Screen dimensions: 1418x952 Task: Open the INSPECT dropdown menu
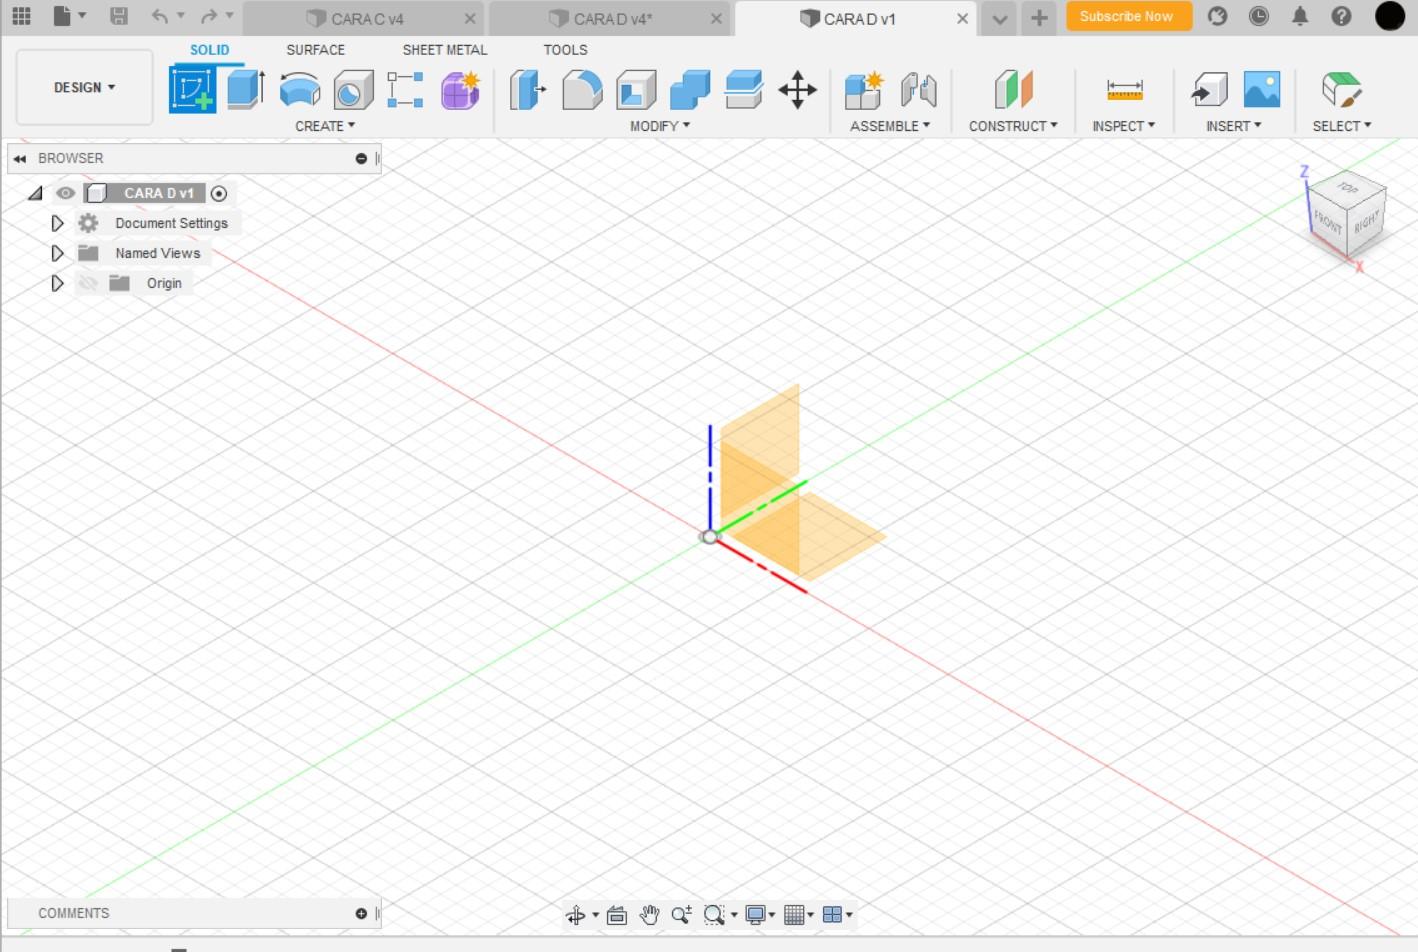point(1123,126)
